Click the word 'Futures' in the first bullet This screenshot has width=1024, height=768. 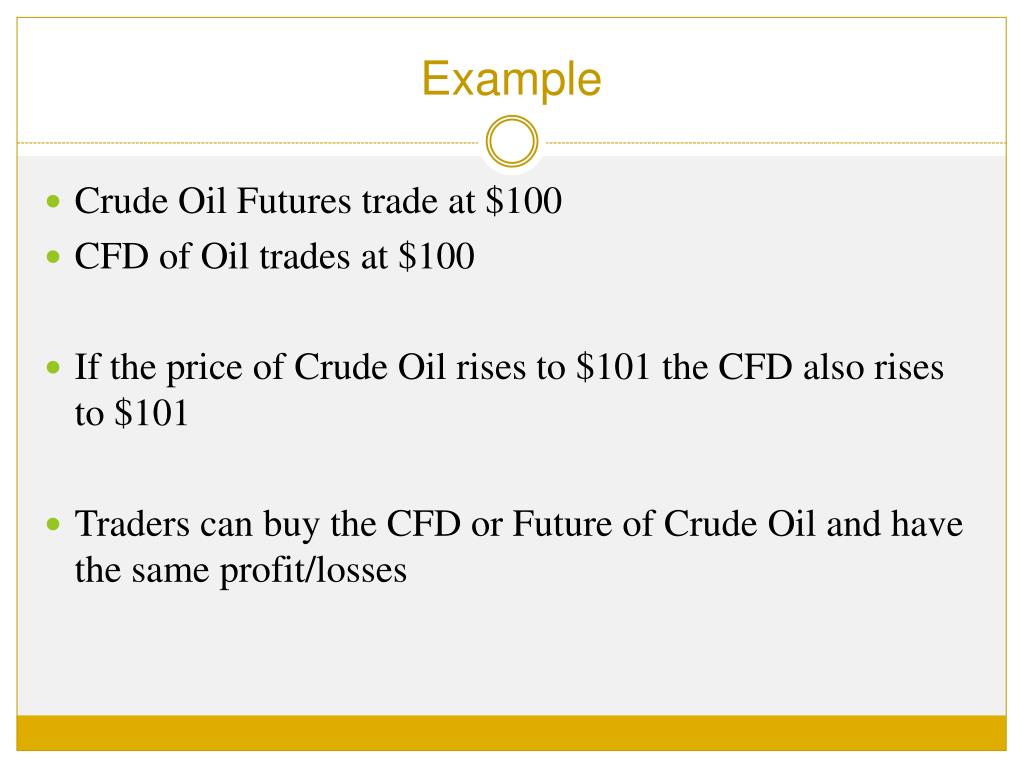[x=294, y=200]
